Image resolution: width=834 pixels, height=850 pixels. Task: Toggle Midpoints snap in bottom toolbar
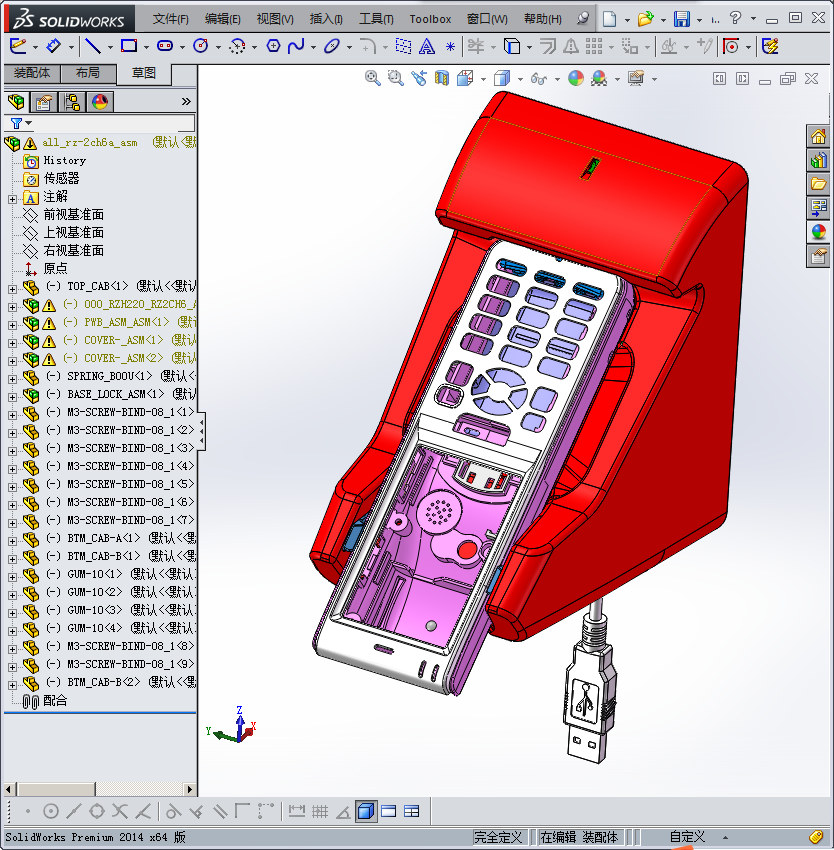(x=74, y=811)
